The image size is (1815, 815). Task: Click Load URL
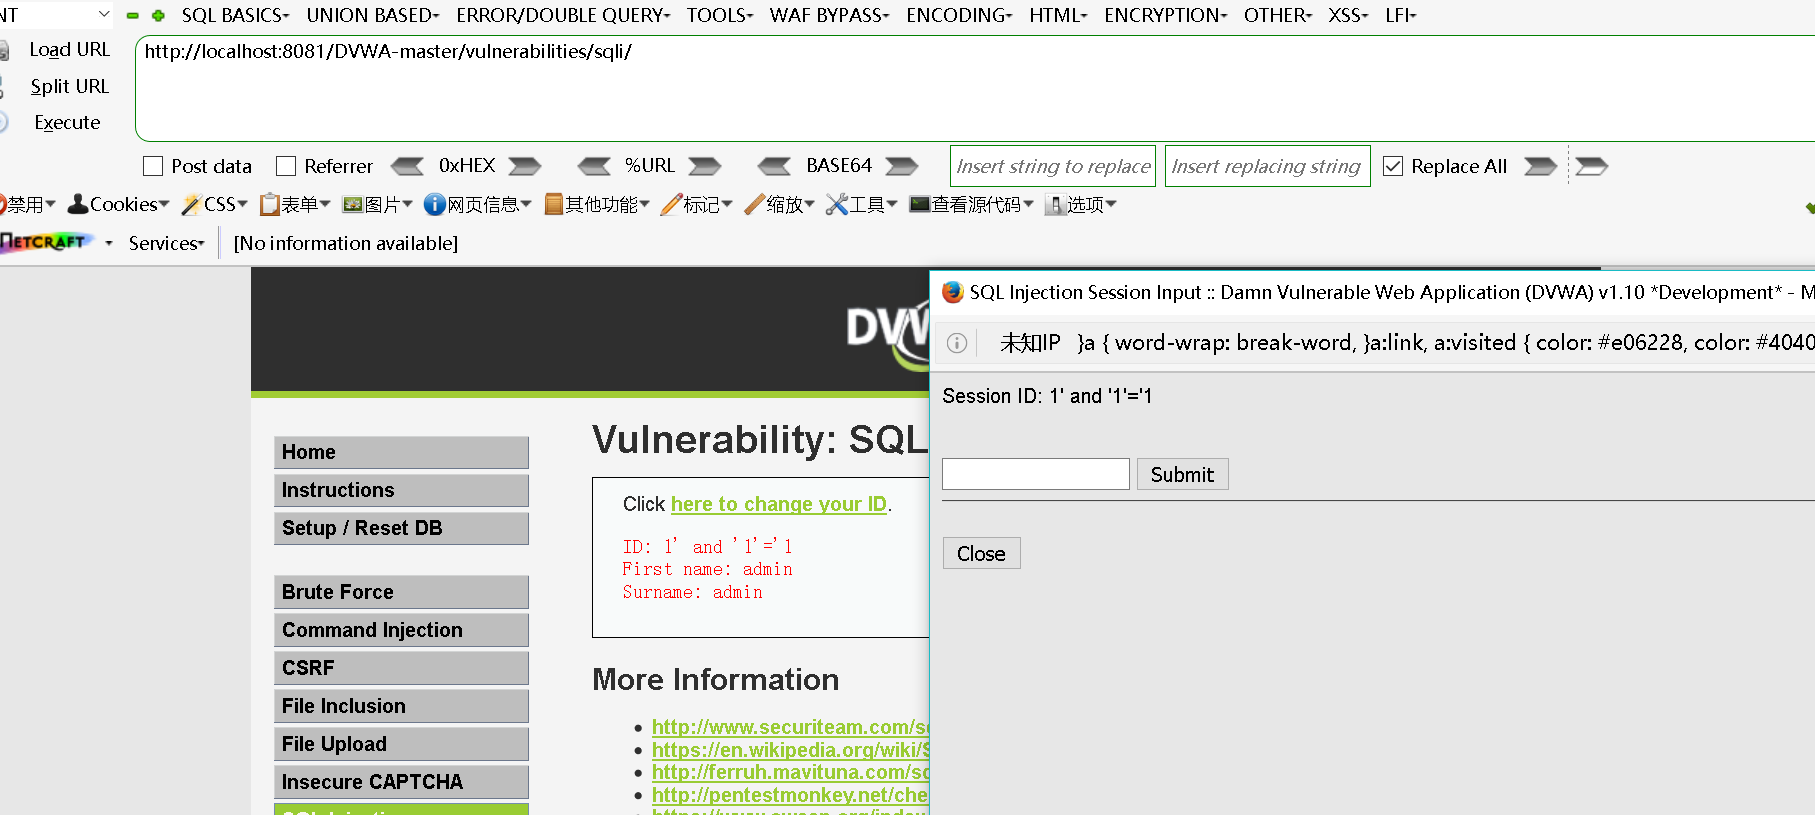[69, 49]
